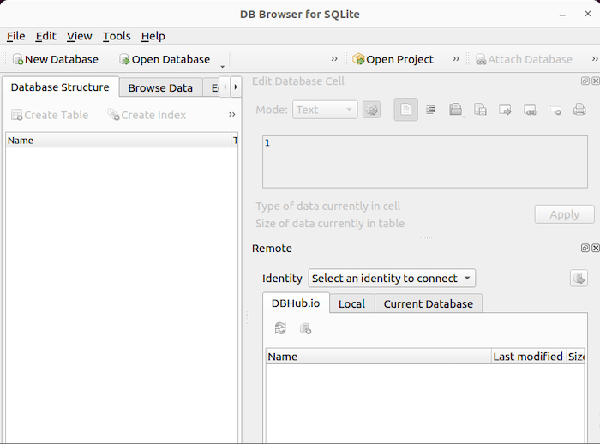Minimize the DB Browser for SQLite window
The height and width of the screenshot is (444, 600).
pos(562,15)
